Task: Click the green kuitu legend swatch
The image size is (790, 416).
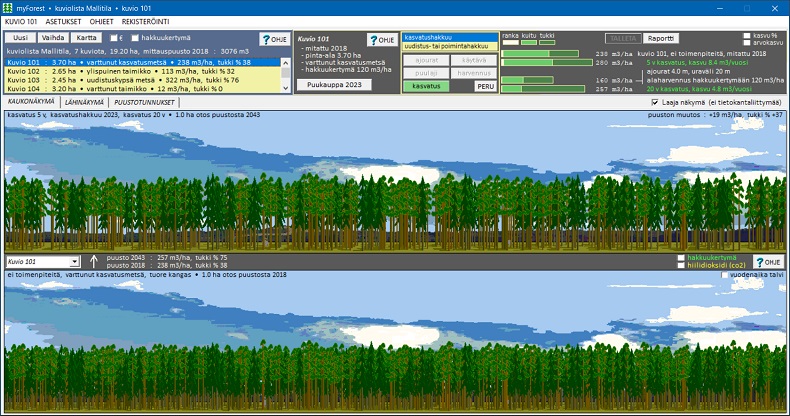Action: (x=528, y=43)
